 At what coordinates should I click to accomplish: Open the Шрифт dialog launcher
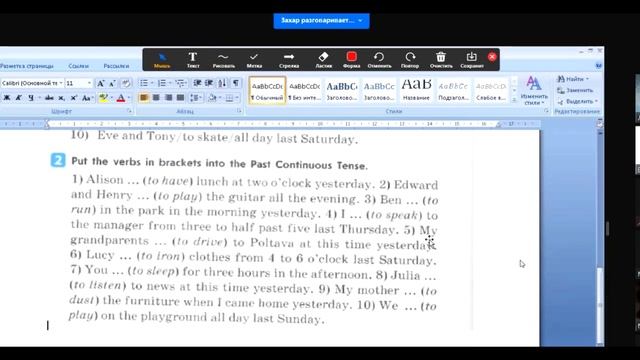[129, 111]
